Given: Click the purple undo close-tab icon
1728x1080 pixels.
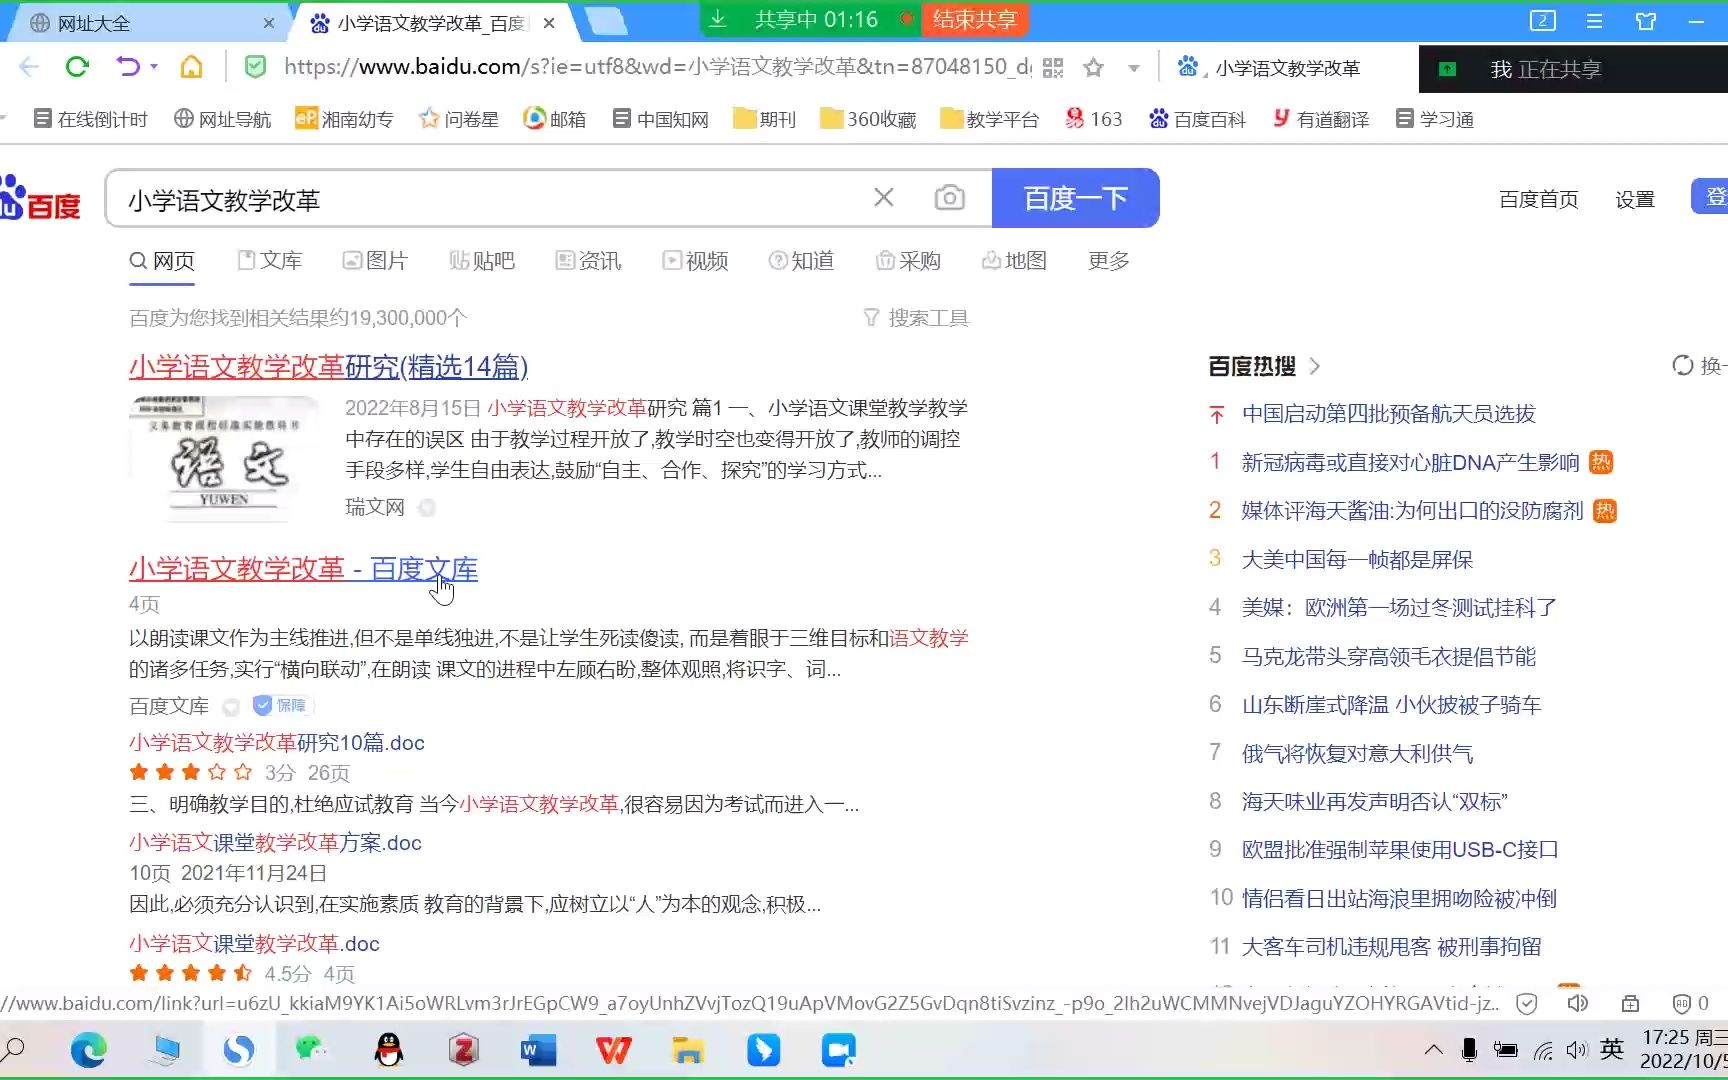Looking at the screenshot, I should (x=128, y=67).
